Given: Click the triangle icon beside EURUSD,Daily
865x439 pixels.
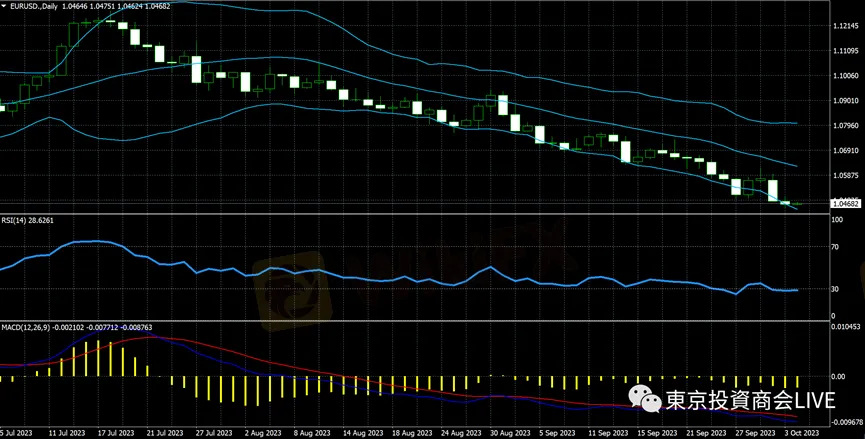Looking at the screenshot, I should click(4, 6).
